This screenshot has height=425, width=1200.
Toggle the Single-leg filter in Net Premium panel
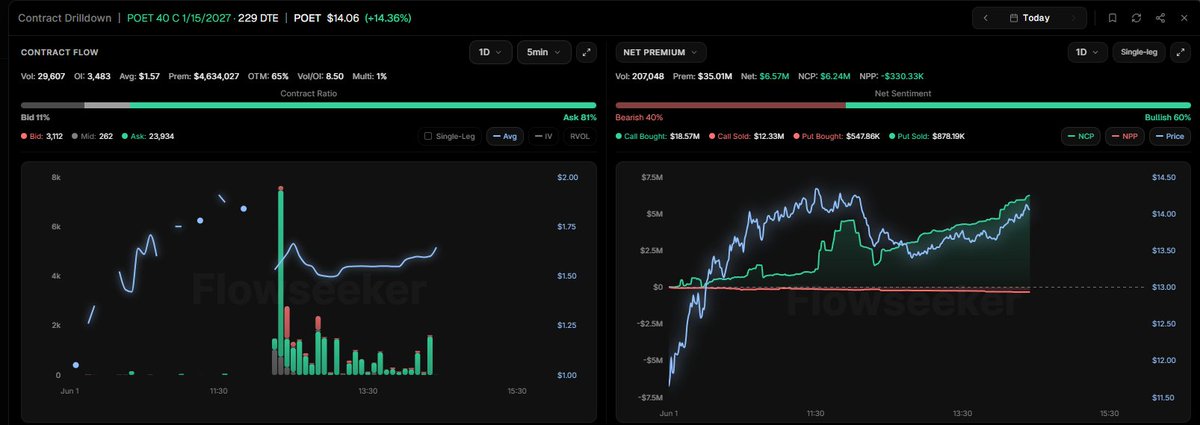click(x=1139, y=52)
